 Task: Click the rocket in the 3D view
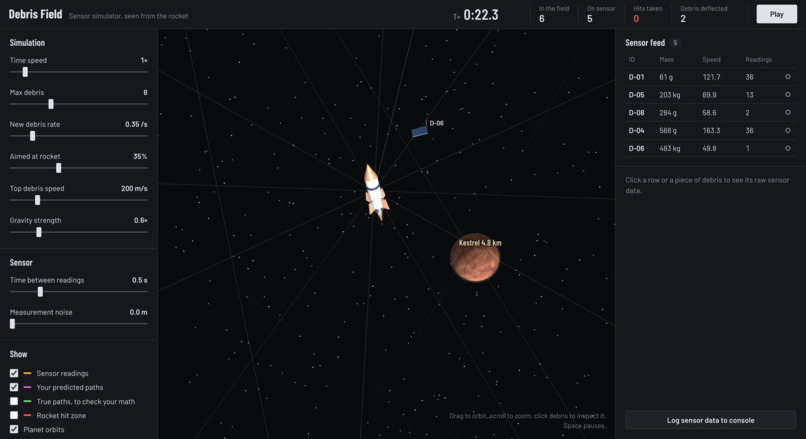point(375,193)
